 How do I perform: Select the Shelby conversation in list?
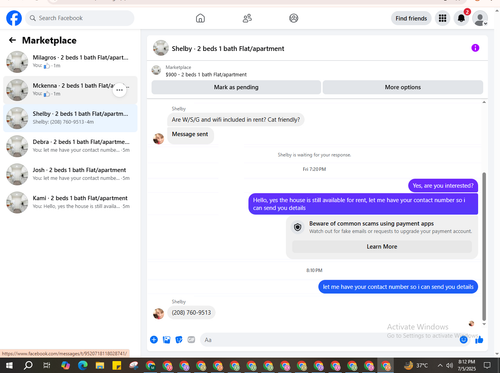click(x=70, y=118)
